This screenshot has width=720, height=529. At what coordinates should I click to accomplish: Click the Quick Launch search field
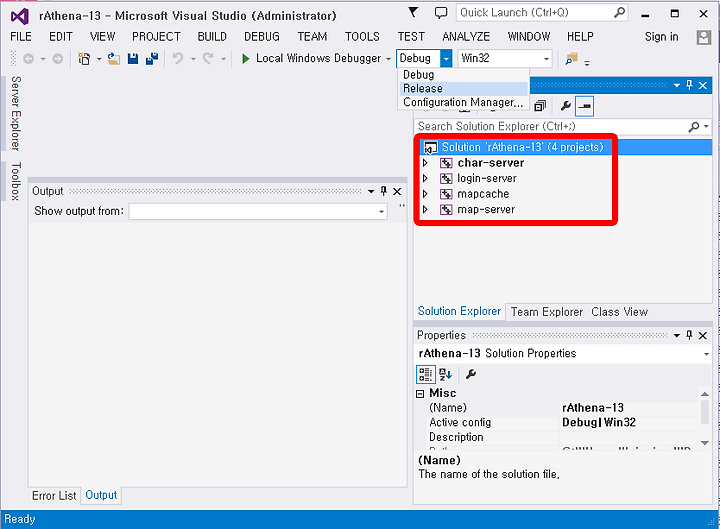[542, 12]
